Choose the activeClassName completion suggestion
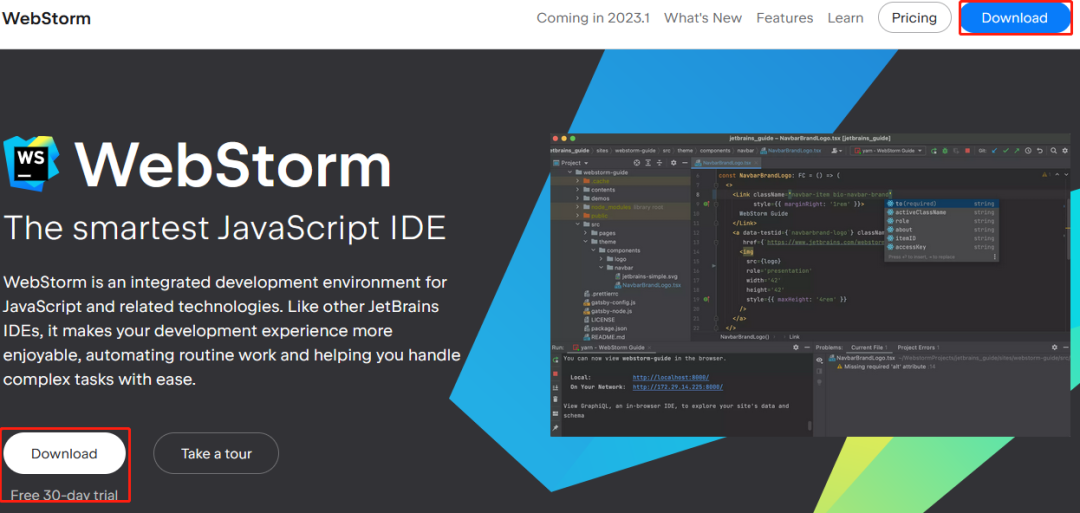The width and height of the screenshot is (1080, 513). coord(942,212)
